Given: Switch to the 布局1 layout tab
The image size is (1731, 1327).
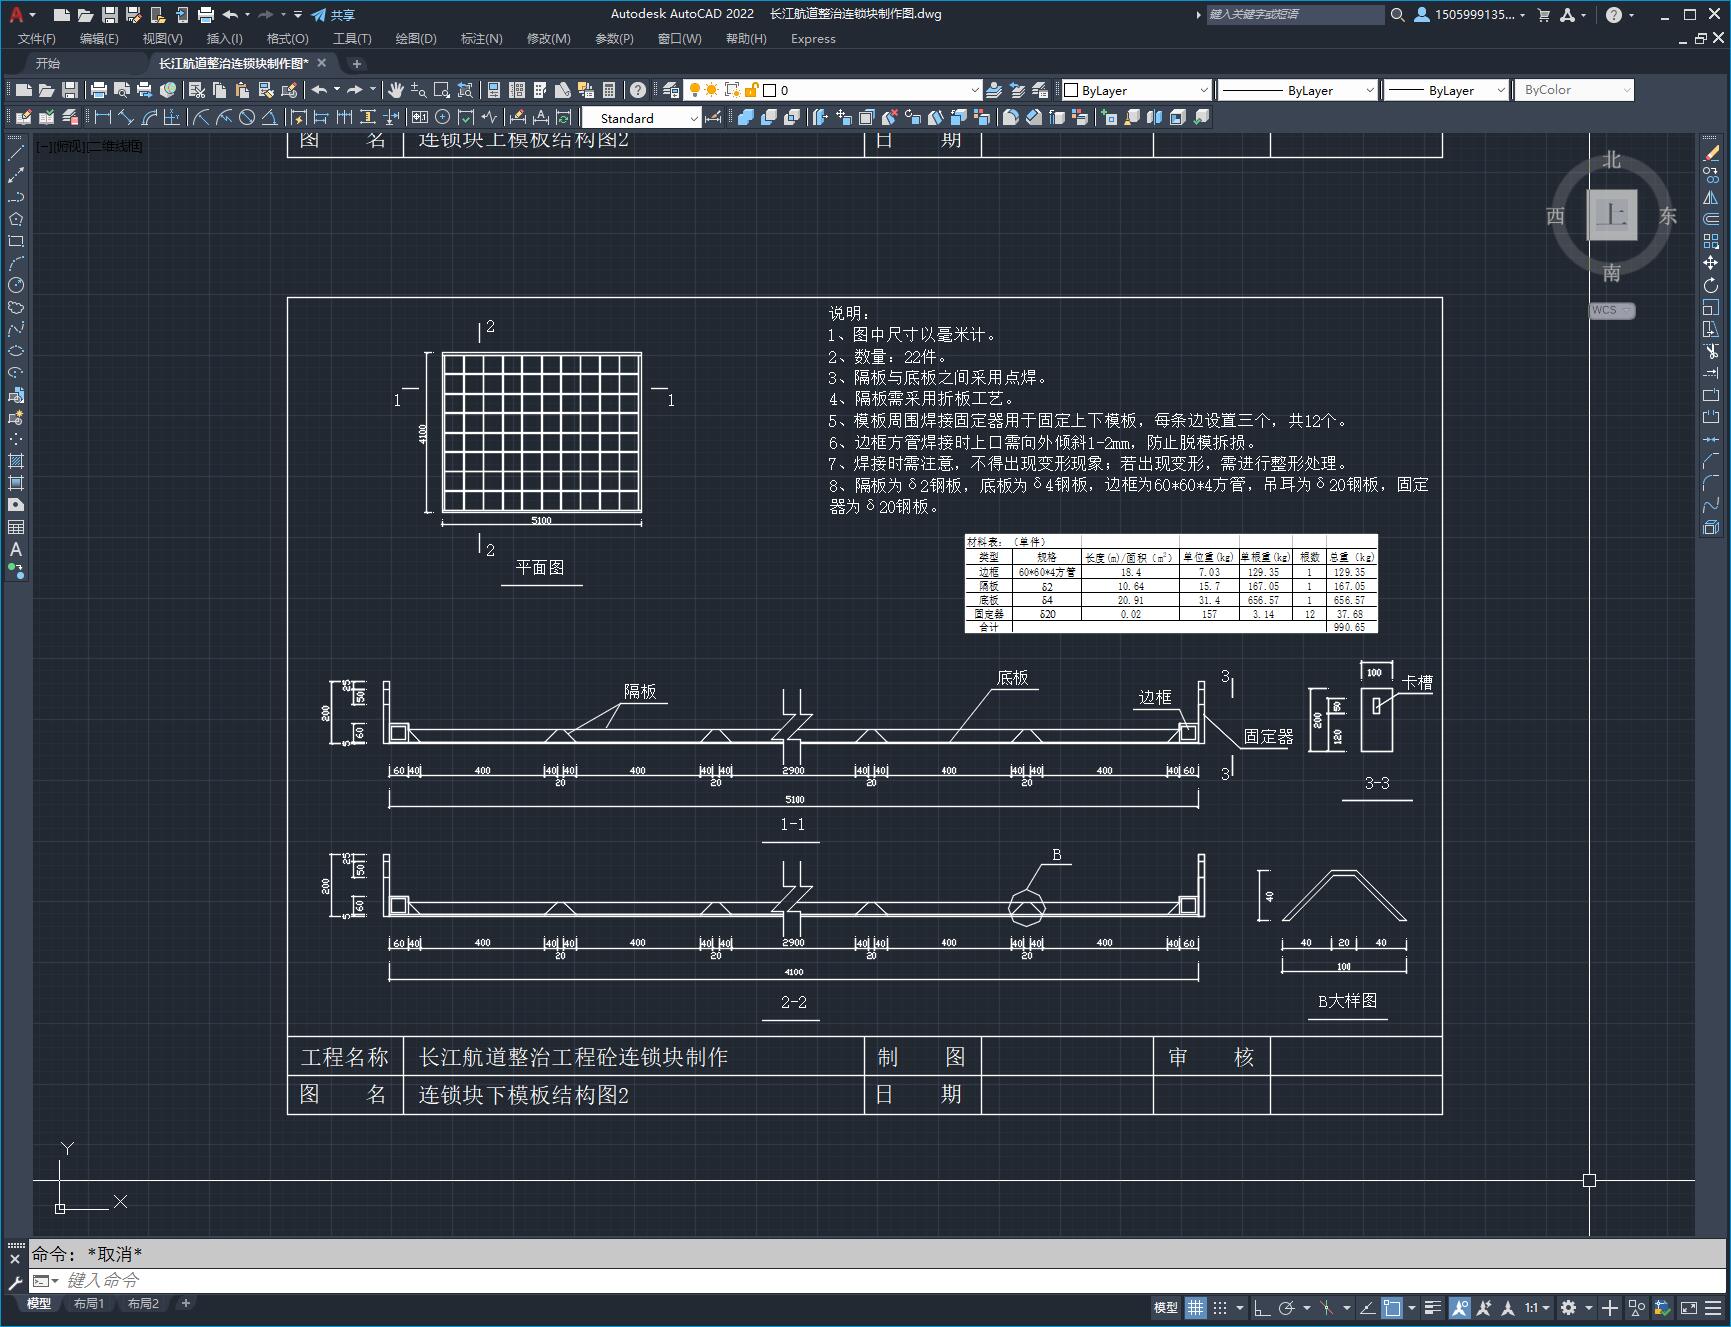Looking at the screenshot, I should pos(89,1303).
